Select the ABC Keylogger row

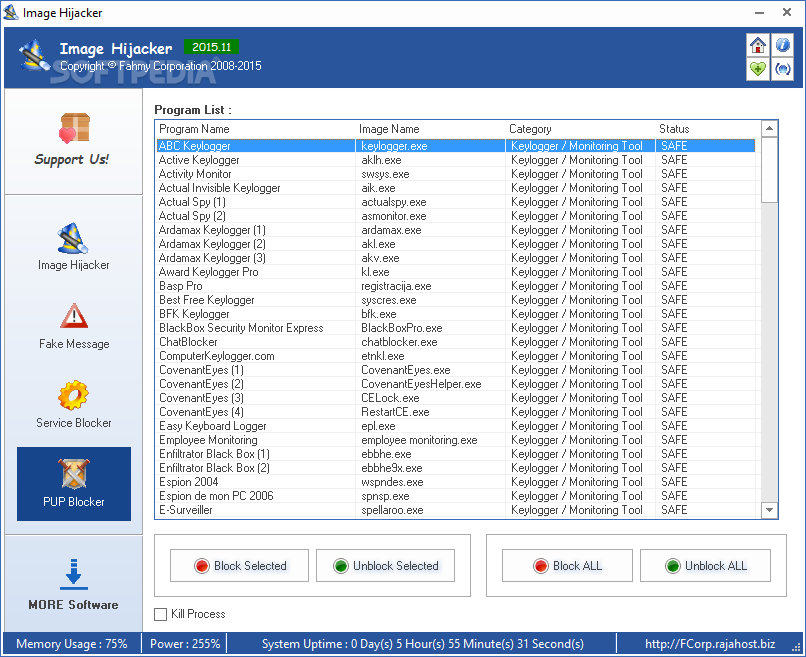tap(456, 146)
